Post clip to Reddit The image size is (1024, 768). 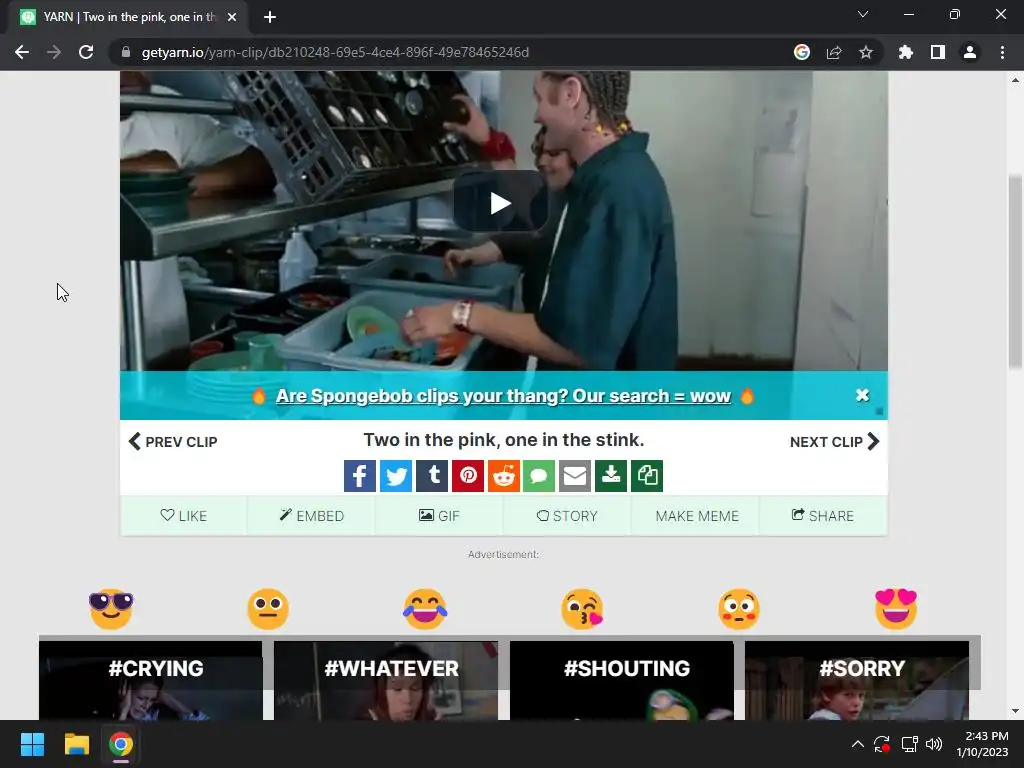tap(504, 476)
